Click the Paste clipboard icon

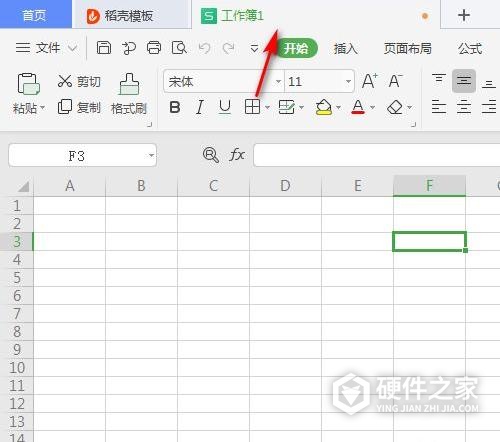(x=28, y=84)
